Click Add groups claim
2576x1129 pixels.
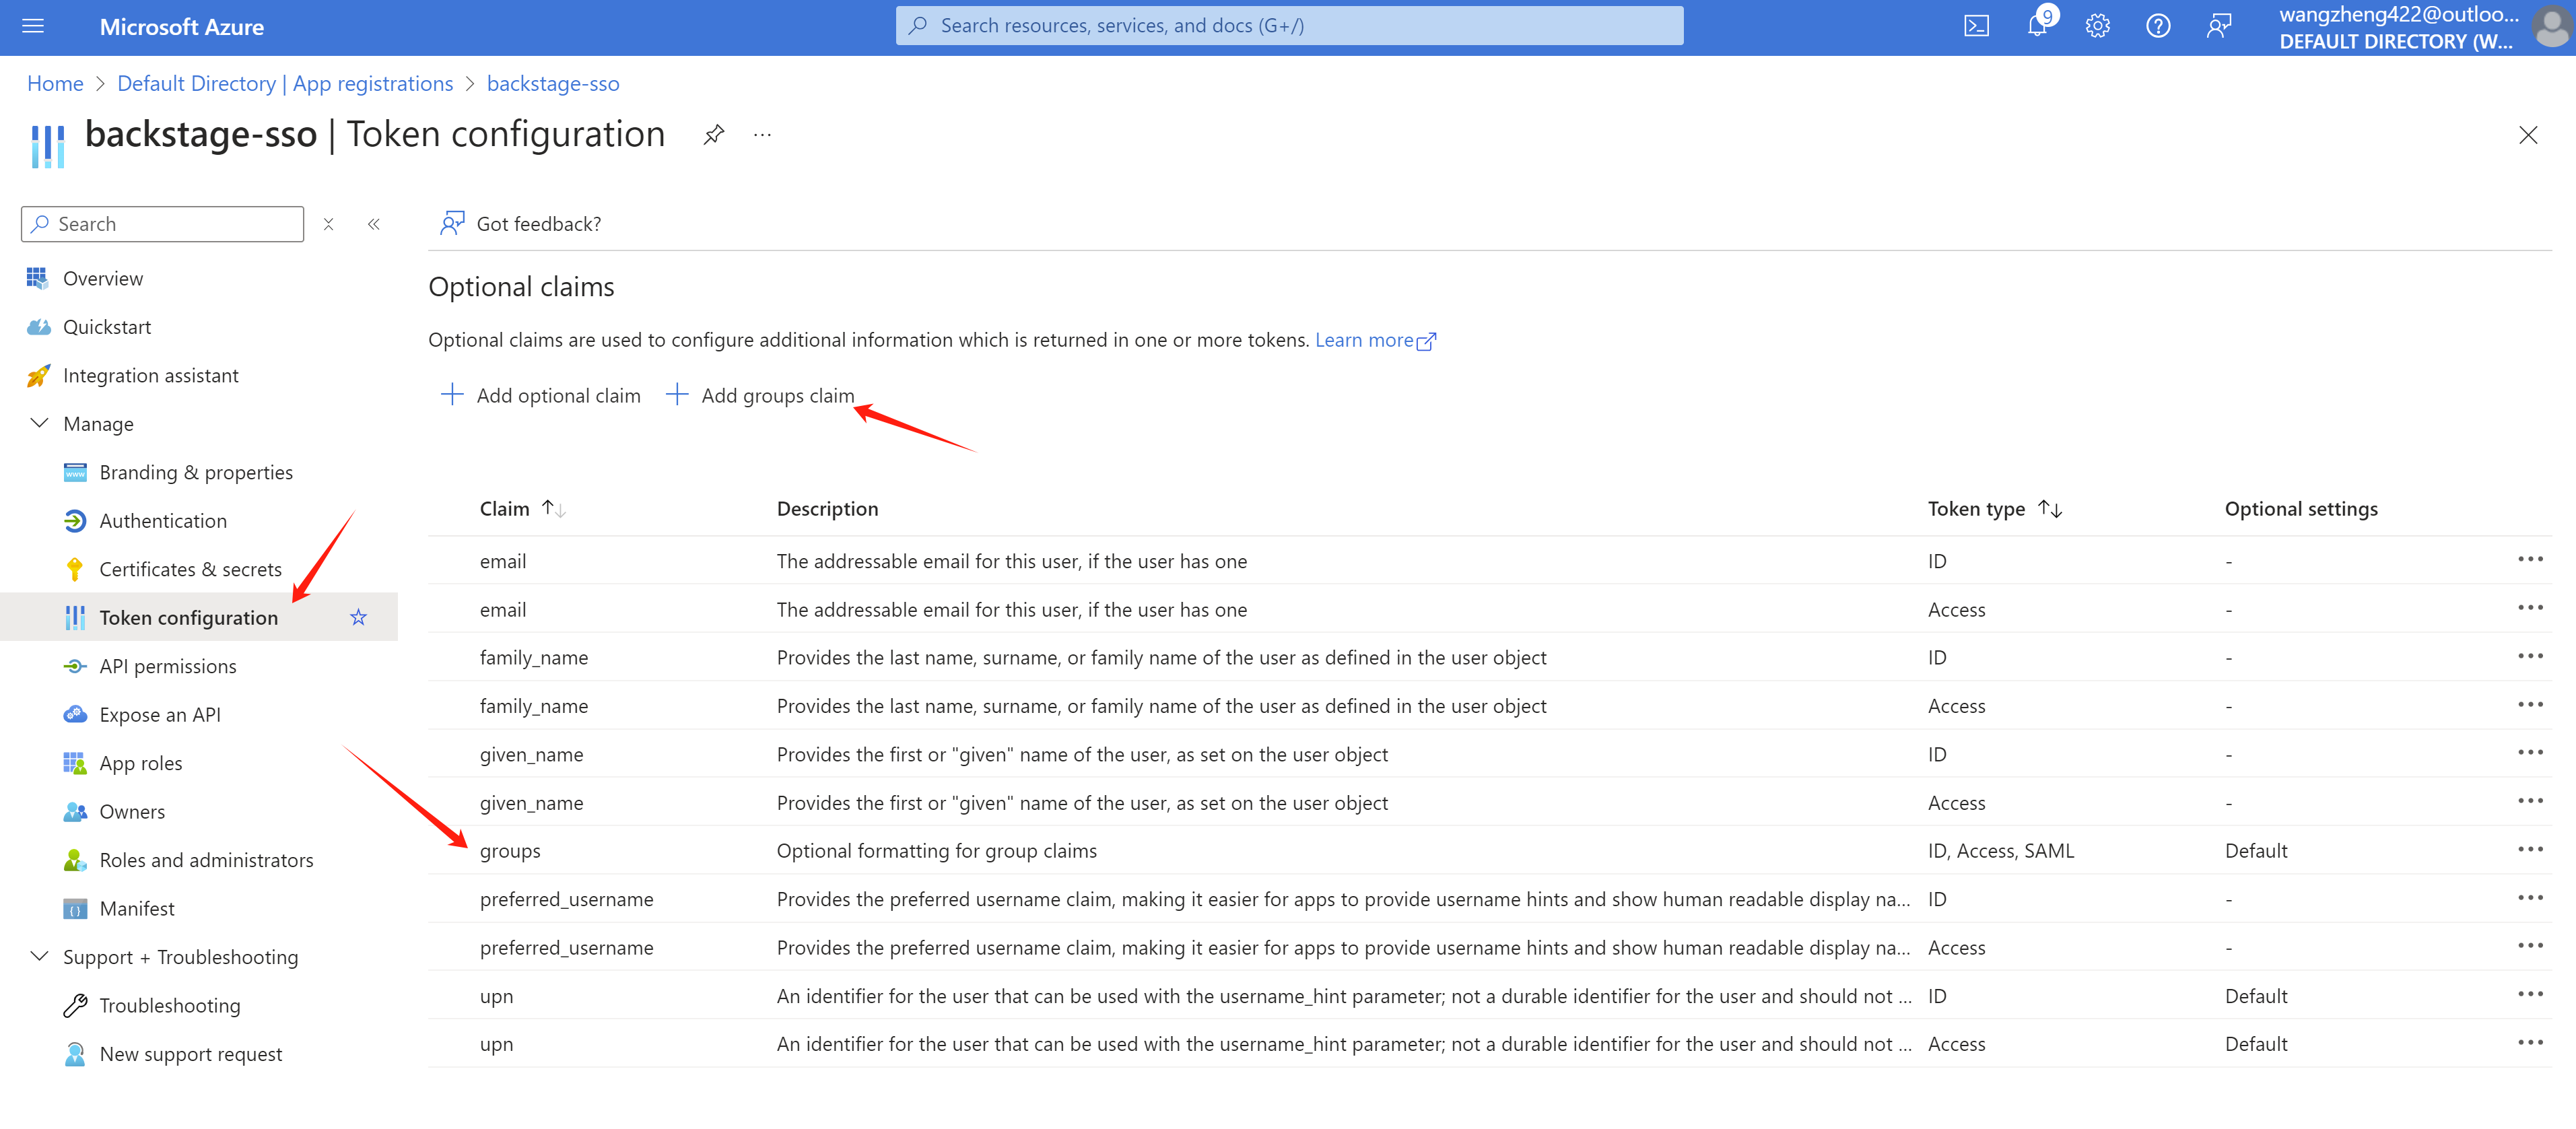click(x=760, y=395)
